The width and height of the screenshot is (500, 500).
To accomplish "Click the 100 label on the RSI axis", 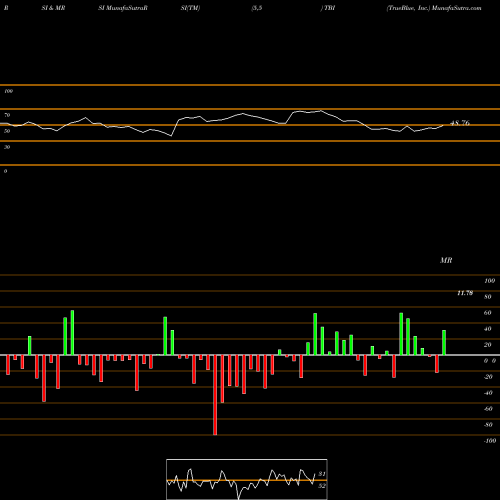I will tap(8, 91).
